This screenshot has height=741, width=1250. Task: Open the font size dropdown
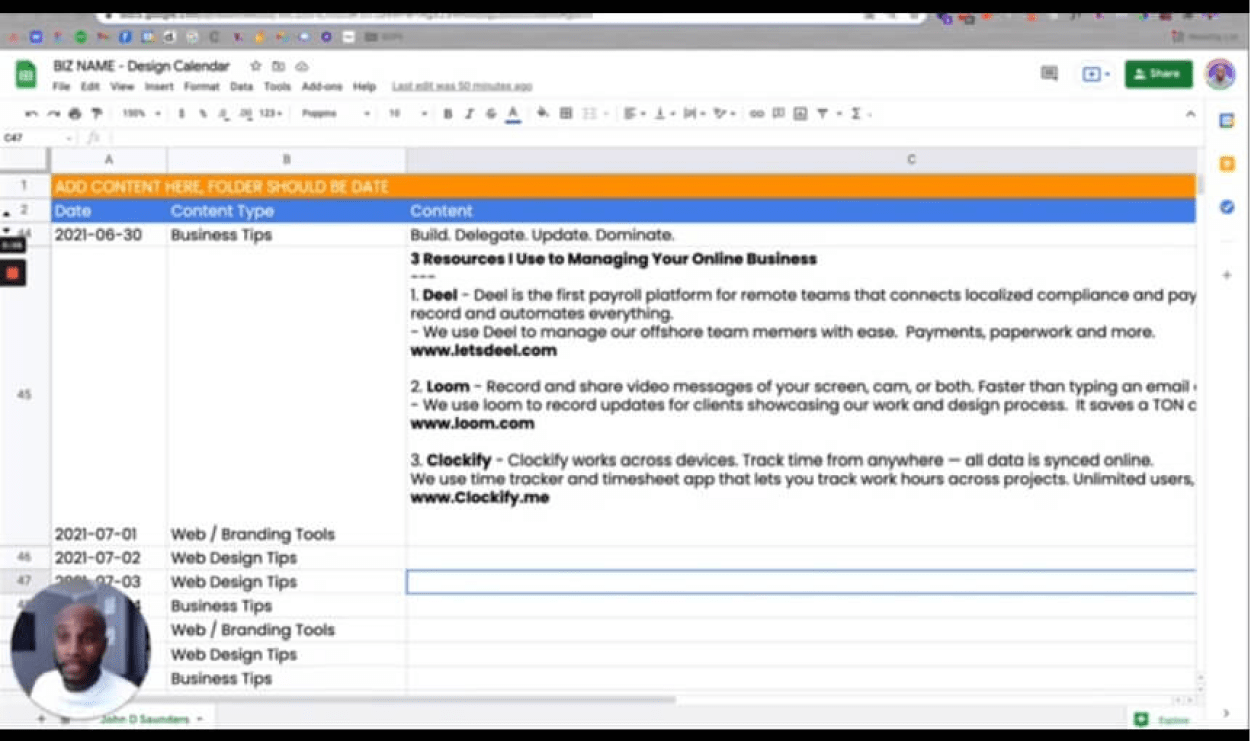coord(407,114)
